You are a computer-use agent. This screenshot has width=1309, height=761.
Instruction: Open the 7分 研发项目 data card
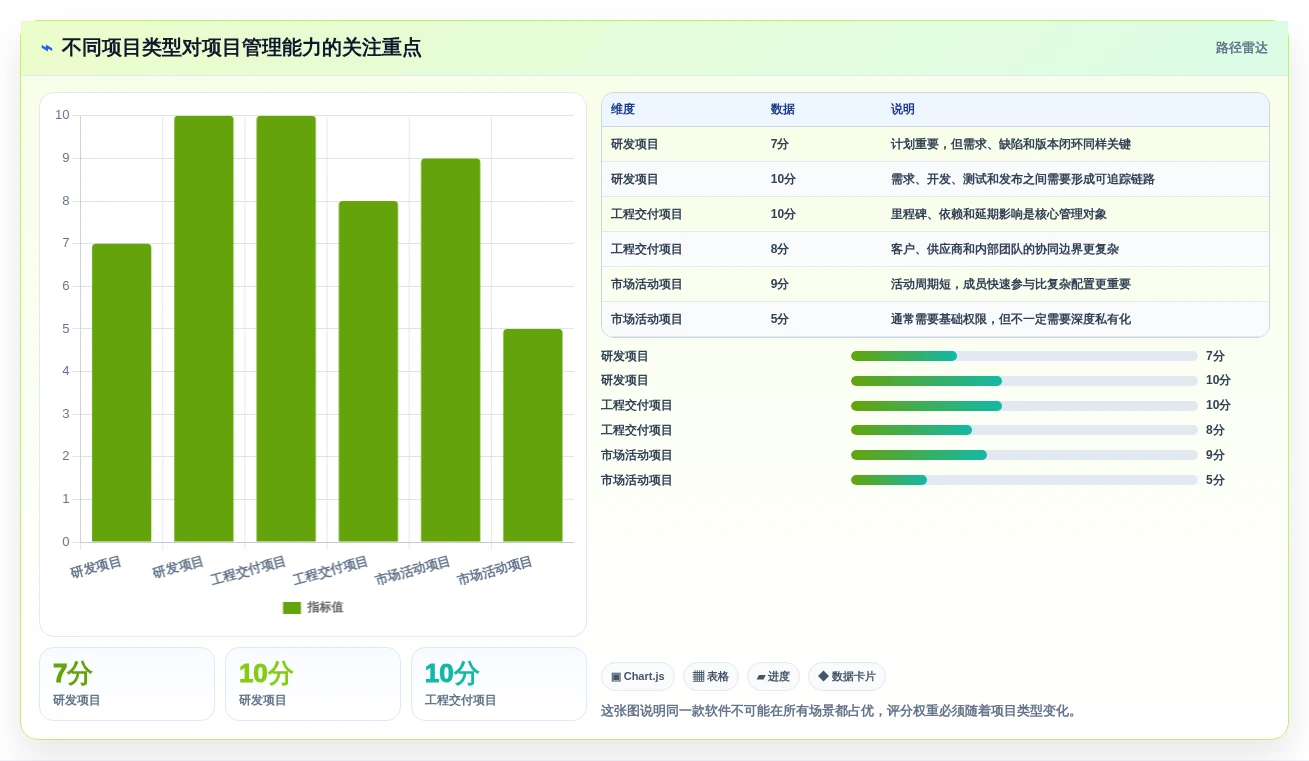click(127, 684)
